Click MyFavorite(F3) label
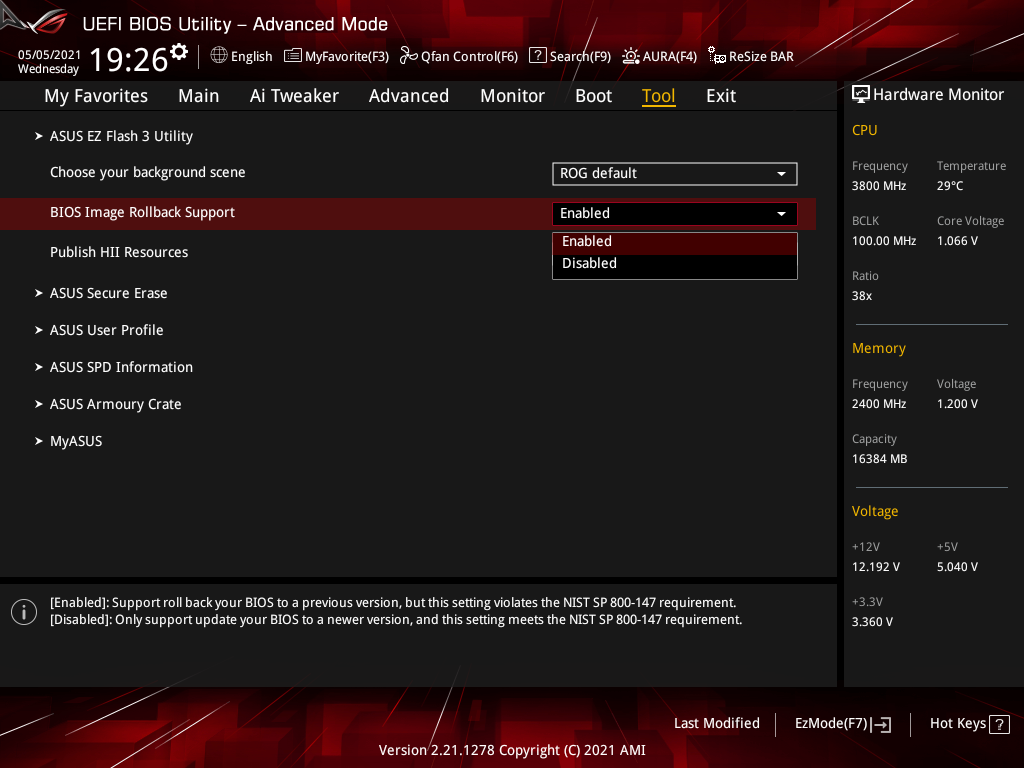 tap(347, 56)
